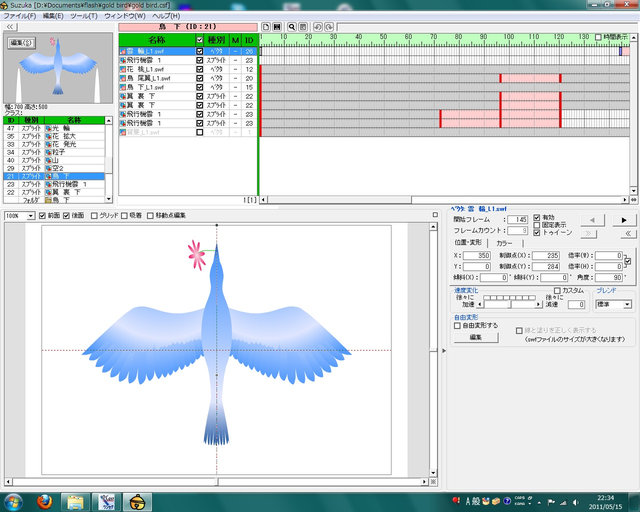Click icon of 雲 輪_L1.swf layer
Screen dimensions: 640x512
point(122,51)
